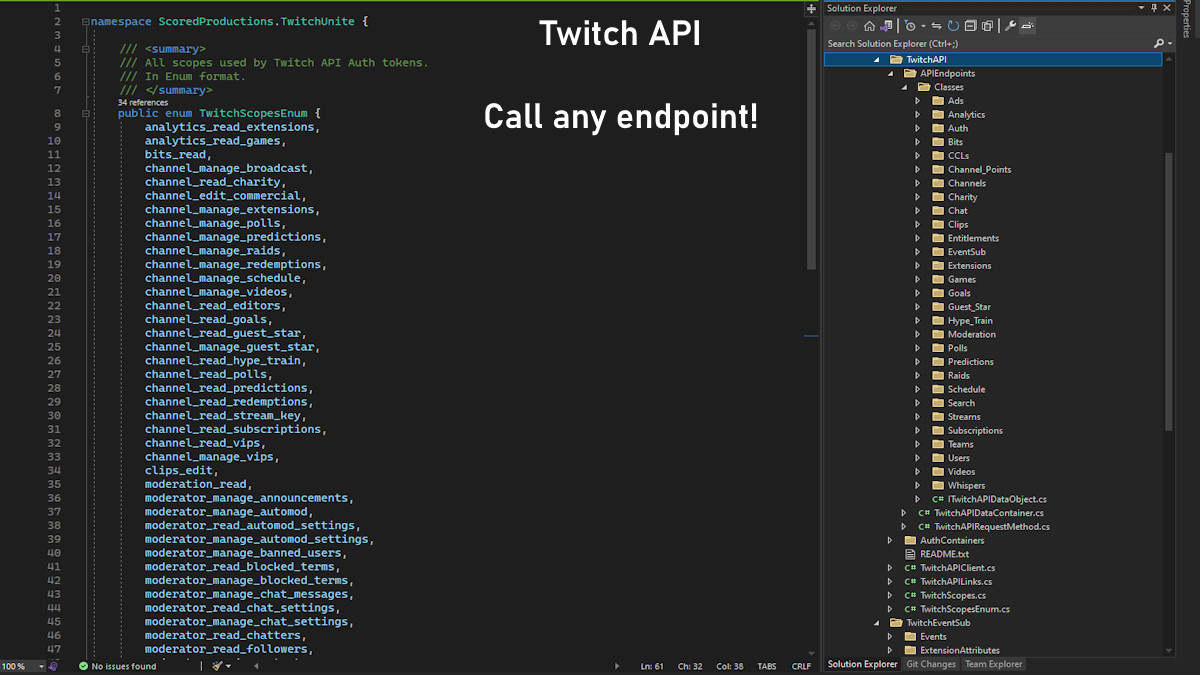The image size is (1200, 675).
Task: Click the channel_manage_broadcast enum member text
Action: pyautogui.click(x=226, y=169)
